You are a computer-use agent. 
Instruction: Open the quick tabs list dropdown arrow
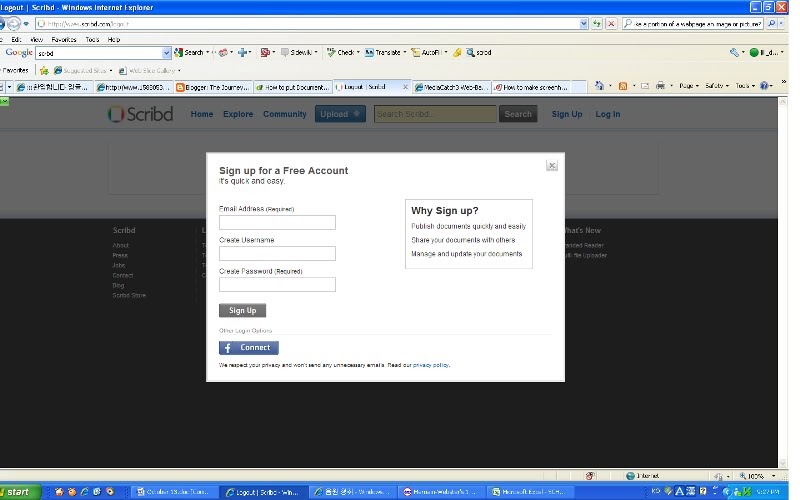[x=9, y=87]
